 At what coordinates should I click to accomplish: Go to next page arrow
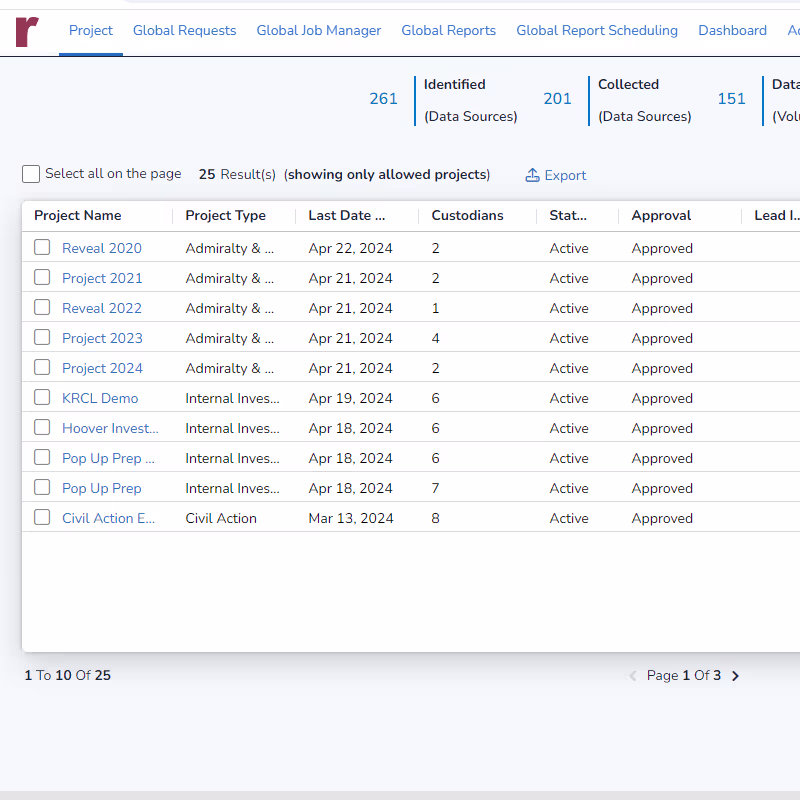coord(735,676)
